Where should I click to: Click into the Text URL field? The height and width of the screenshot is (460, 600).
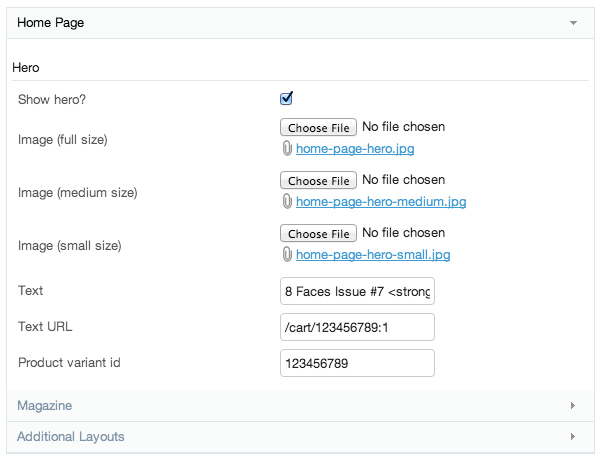tap(357, 327)
